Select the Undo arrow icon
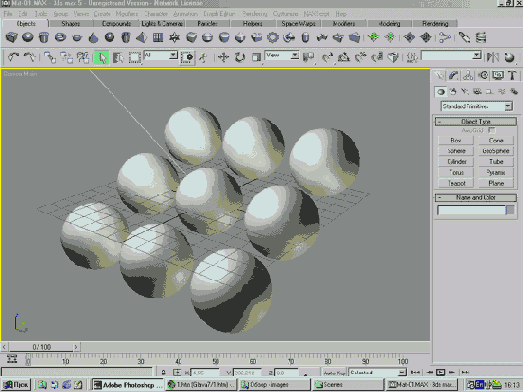Screen dimensions: 523x392 (x=13, y=57)
